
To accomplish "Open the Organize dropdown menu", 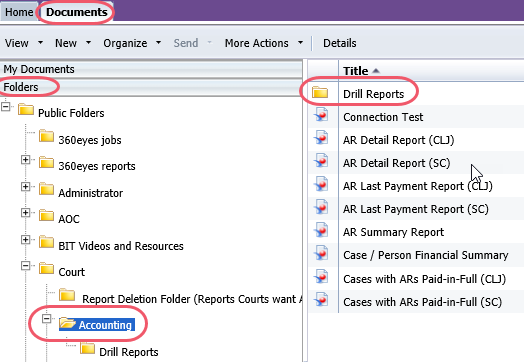I will pos(132,43).
